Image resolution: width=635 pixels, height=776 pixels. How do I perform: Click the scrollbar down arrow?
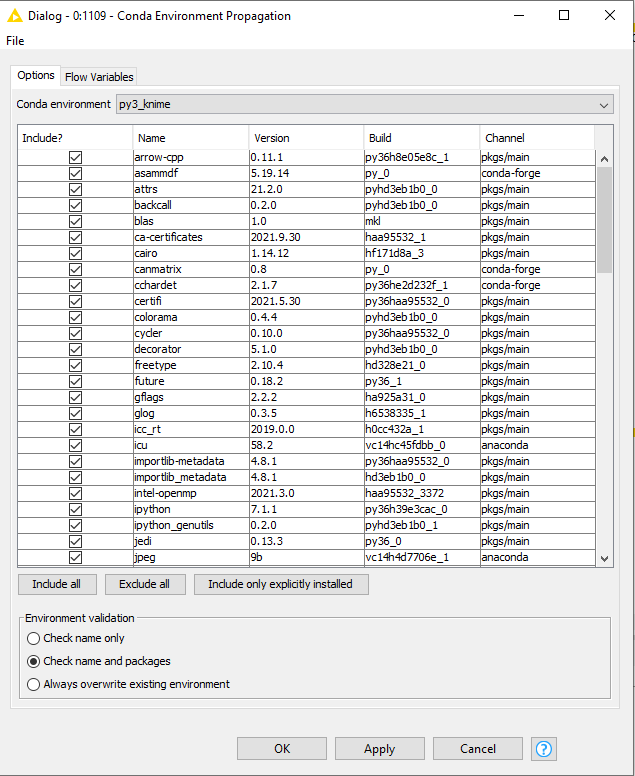(604, 558)
